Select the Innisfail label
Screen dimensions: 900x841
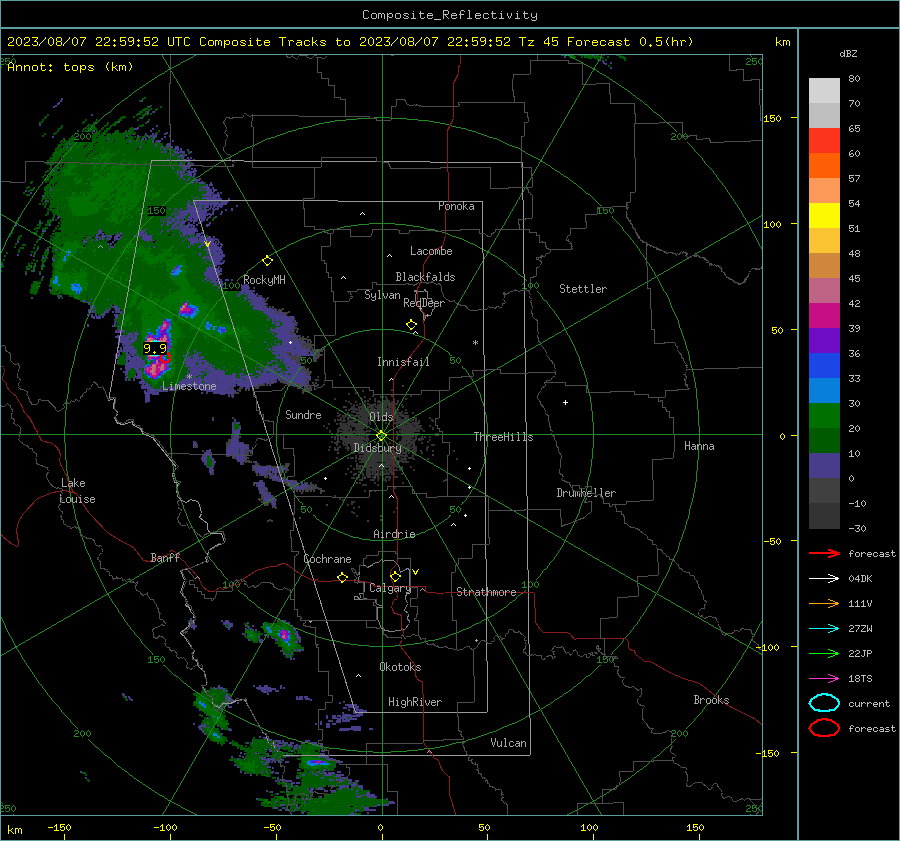(x=403, y=362)
